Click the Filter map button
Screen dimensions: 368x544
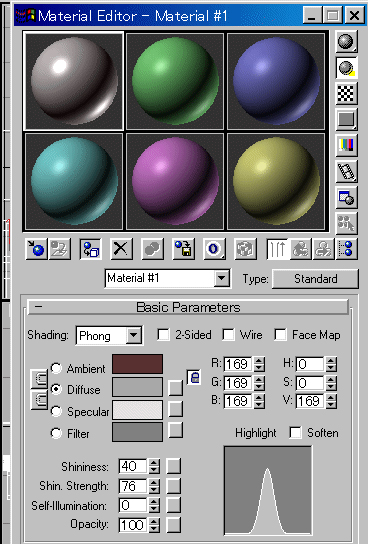point(176,430)
